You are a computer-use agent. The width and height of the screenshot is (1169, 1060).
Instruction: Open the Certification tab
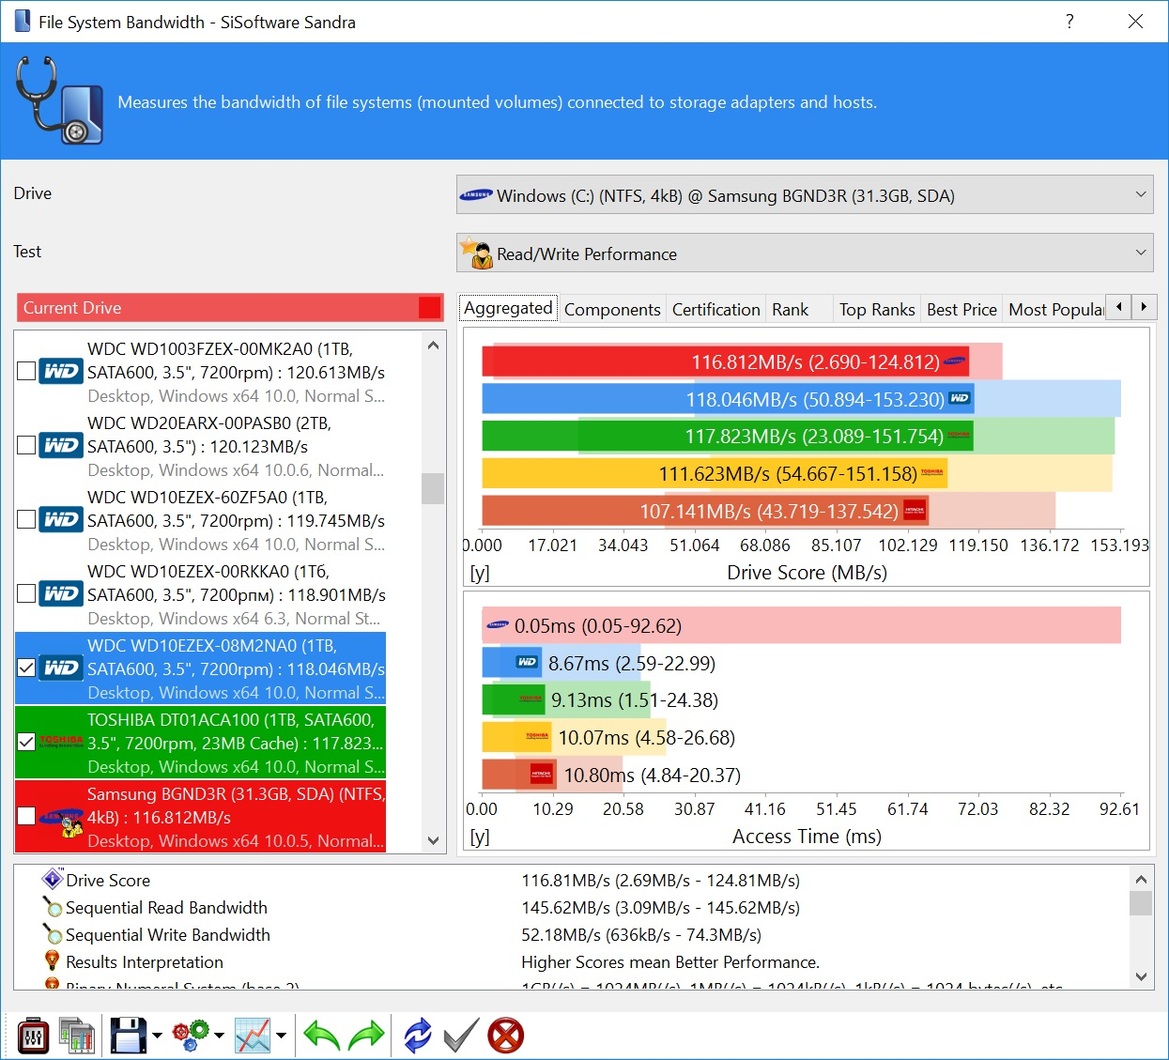[716, 309]
